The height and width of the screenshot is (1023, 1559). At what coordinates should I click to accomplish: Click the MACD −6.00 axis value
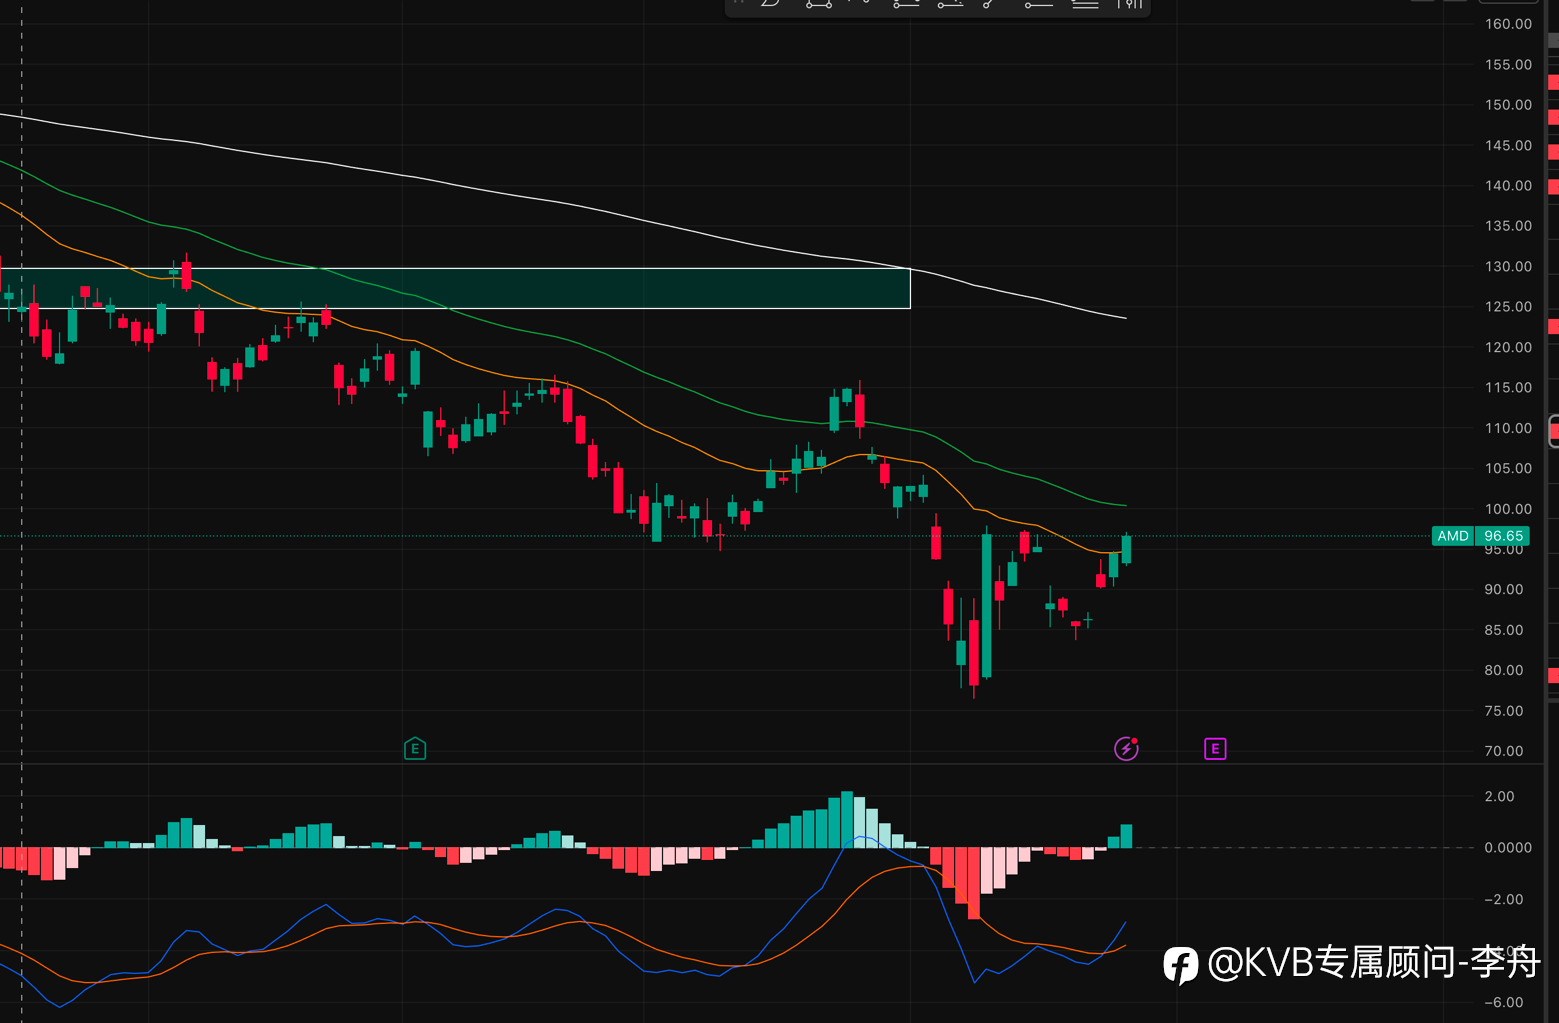click(1504, 1002)
